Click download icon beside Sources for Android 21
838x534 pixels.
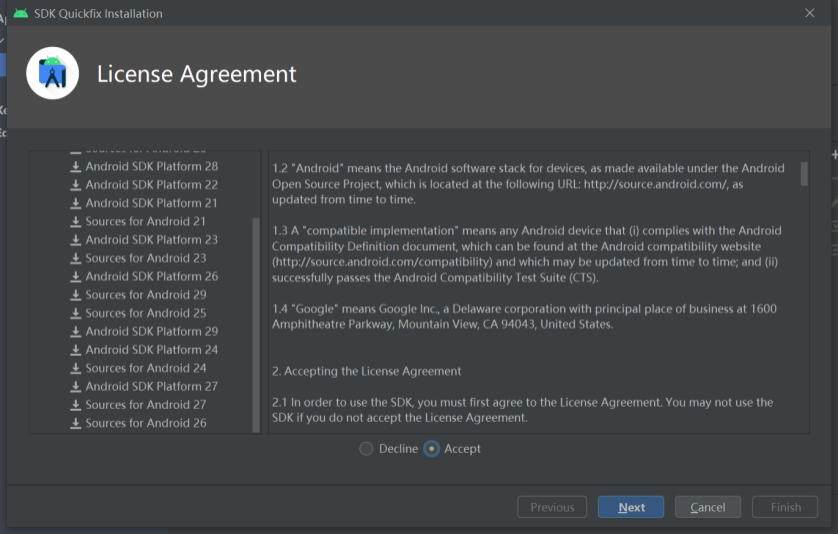pos(75,221)
